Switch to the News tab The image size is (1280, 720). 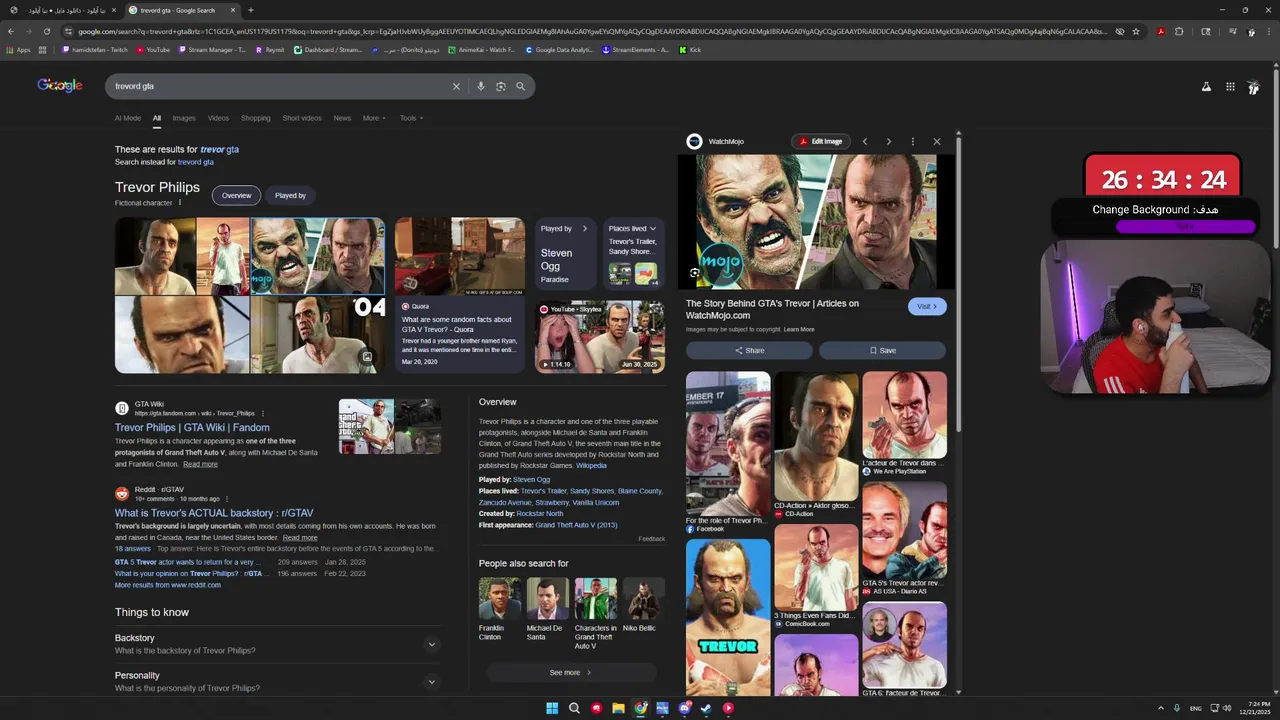[x=342, y=118]
